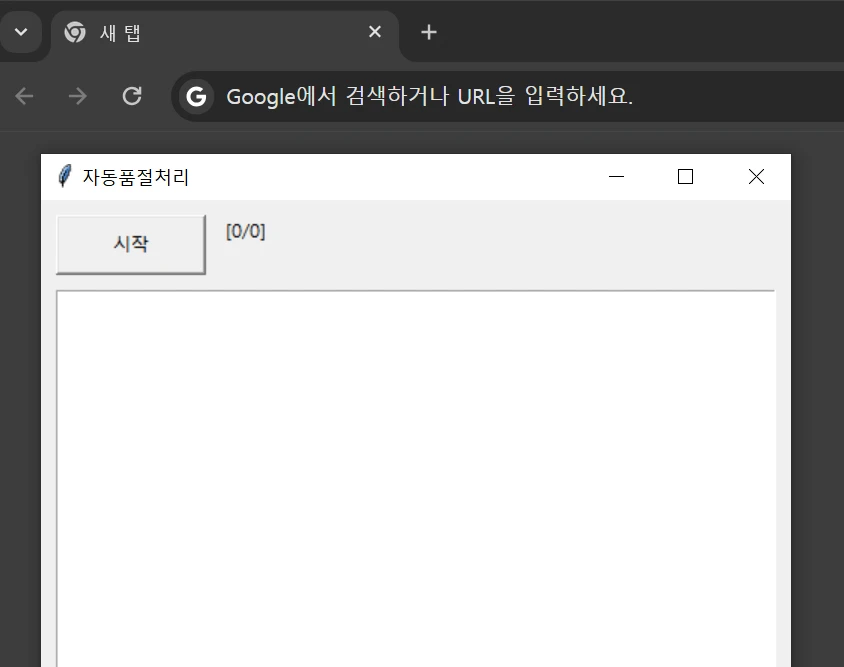This screenshot has height=667, width=844.
Task: Reload the current Chrome page
Action: click(x=131, y=96)
